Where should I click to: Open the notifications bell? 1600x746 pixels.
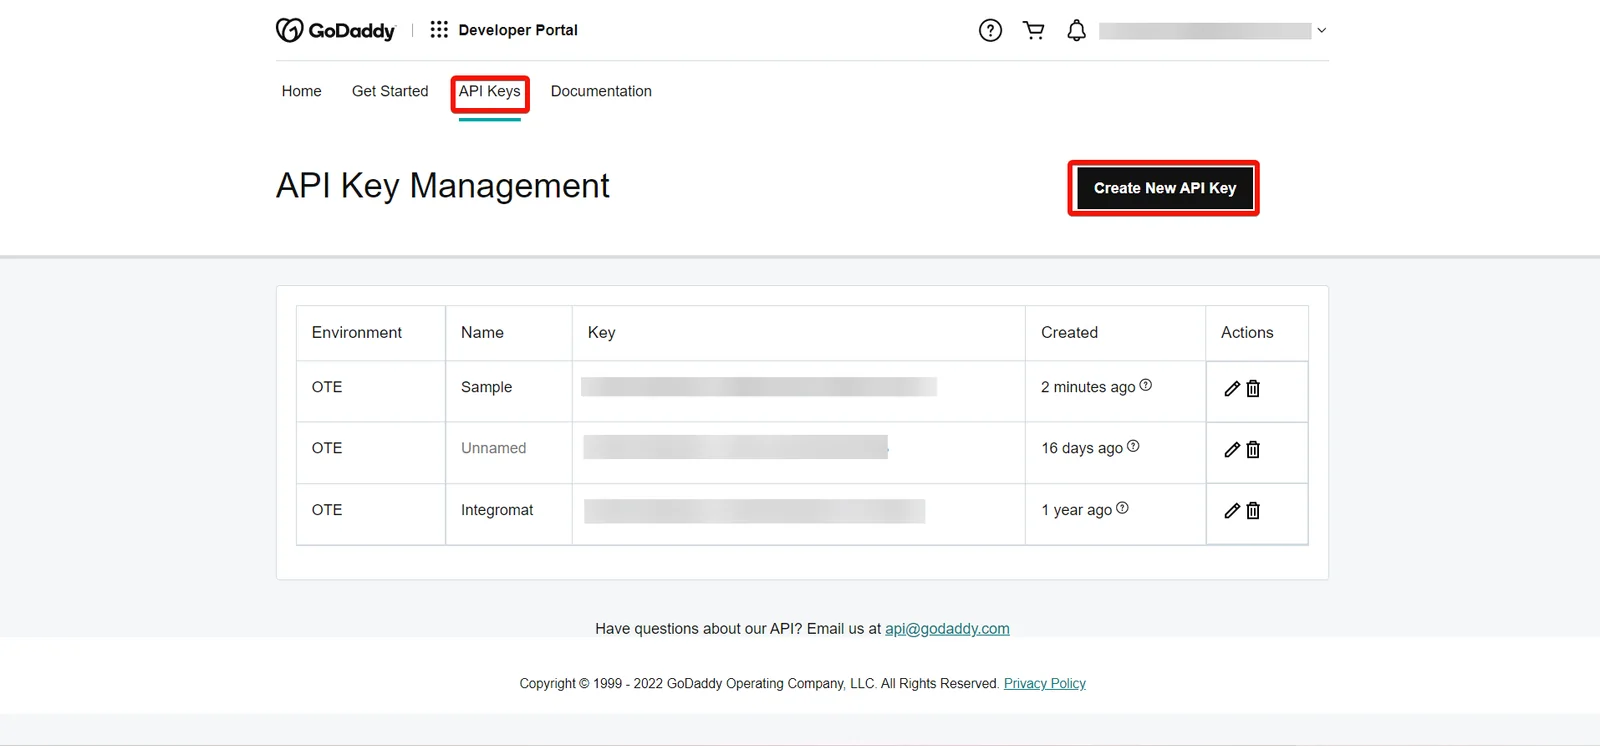1076,31
